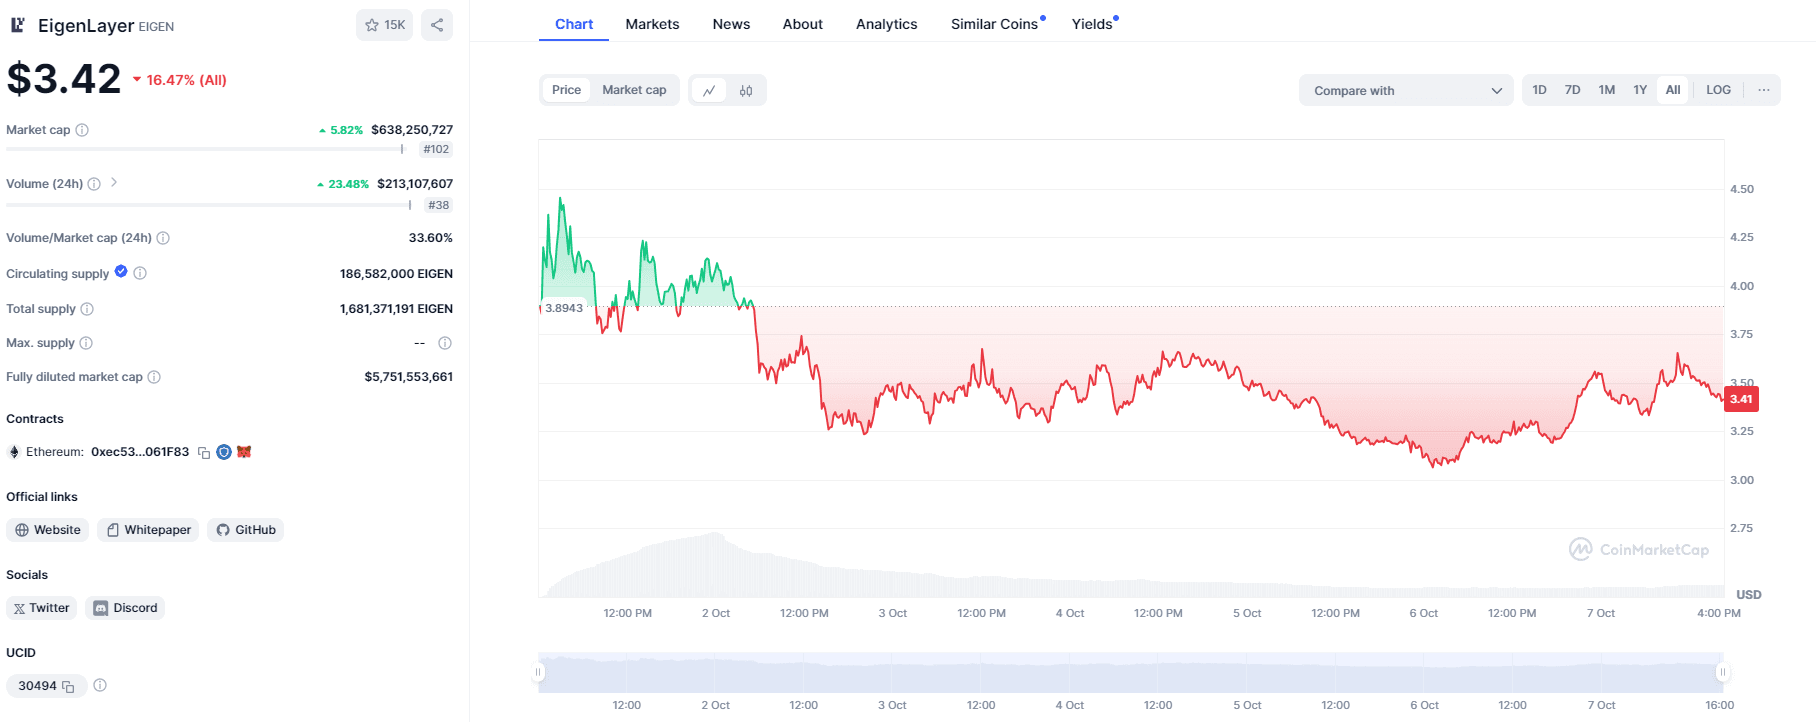Switch to candlestick chart view icon
Viewport: 1816px width, 722px height.
tap(746, 91)
